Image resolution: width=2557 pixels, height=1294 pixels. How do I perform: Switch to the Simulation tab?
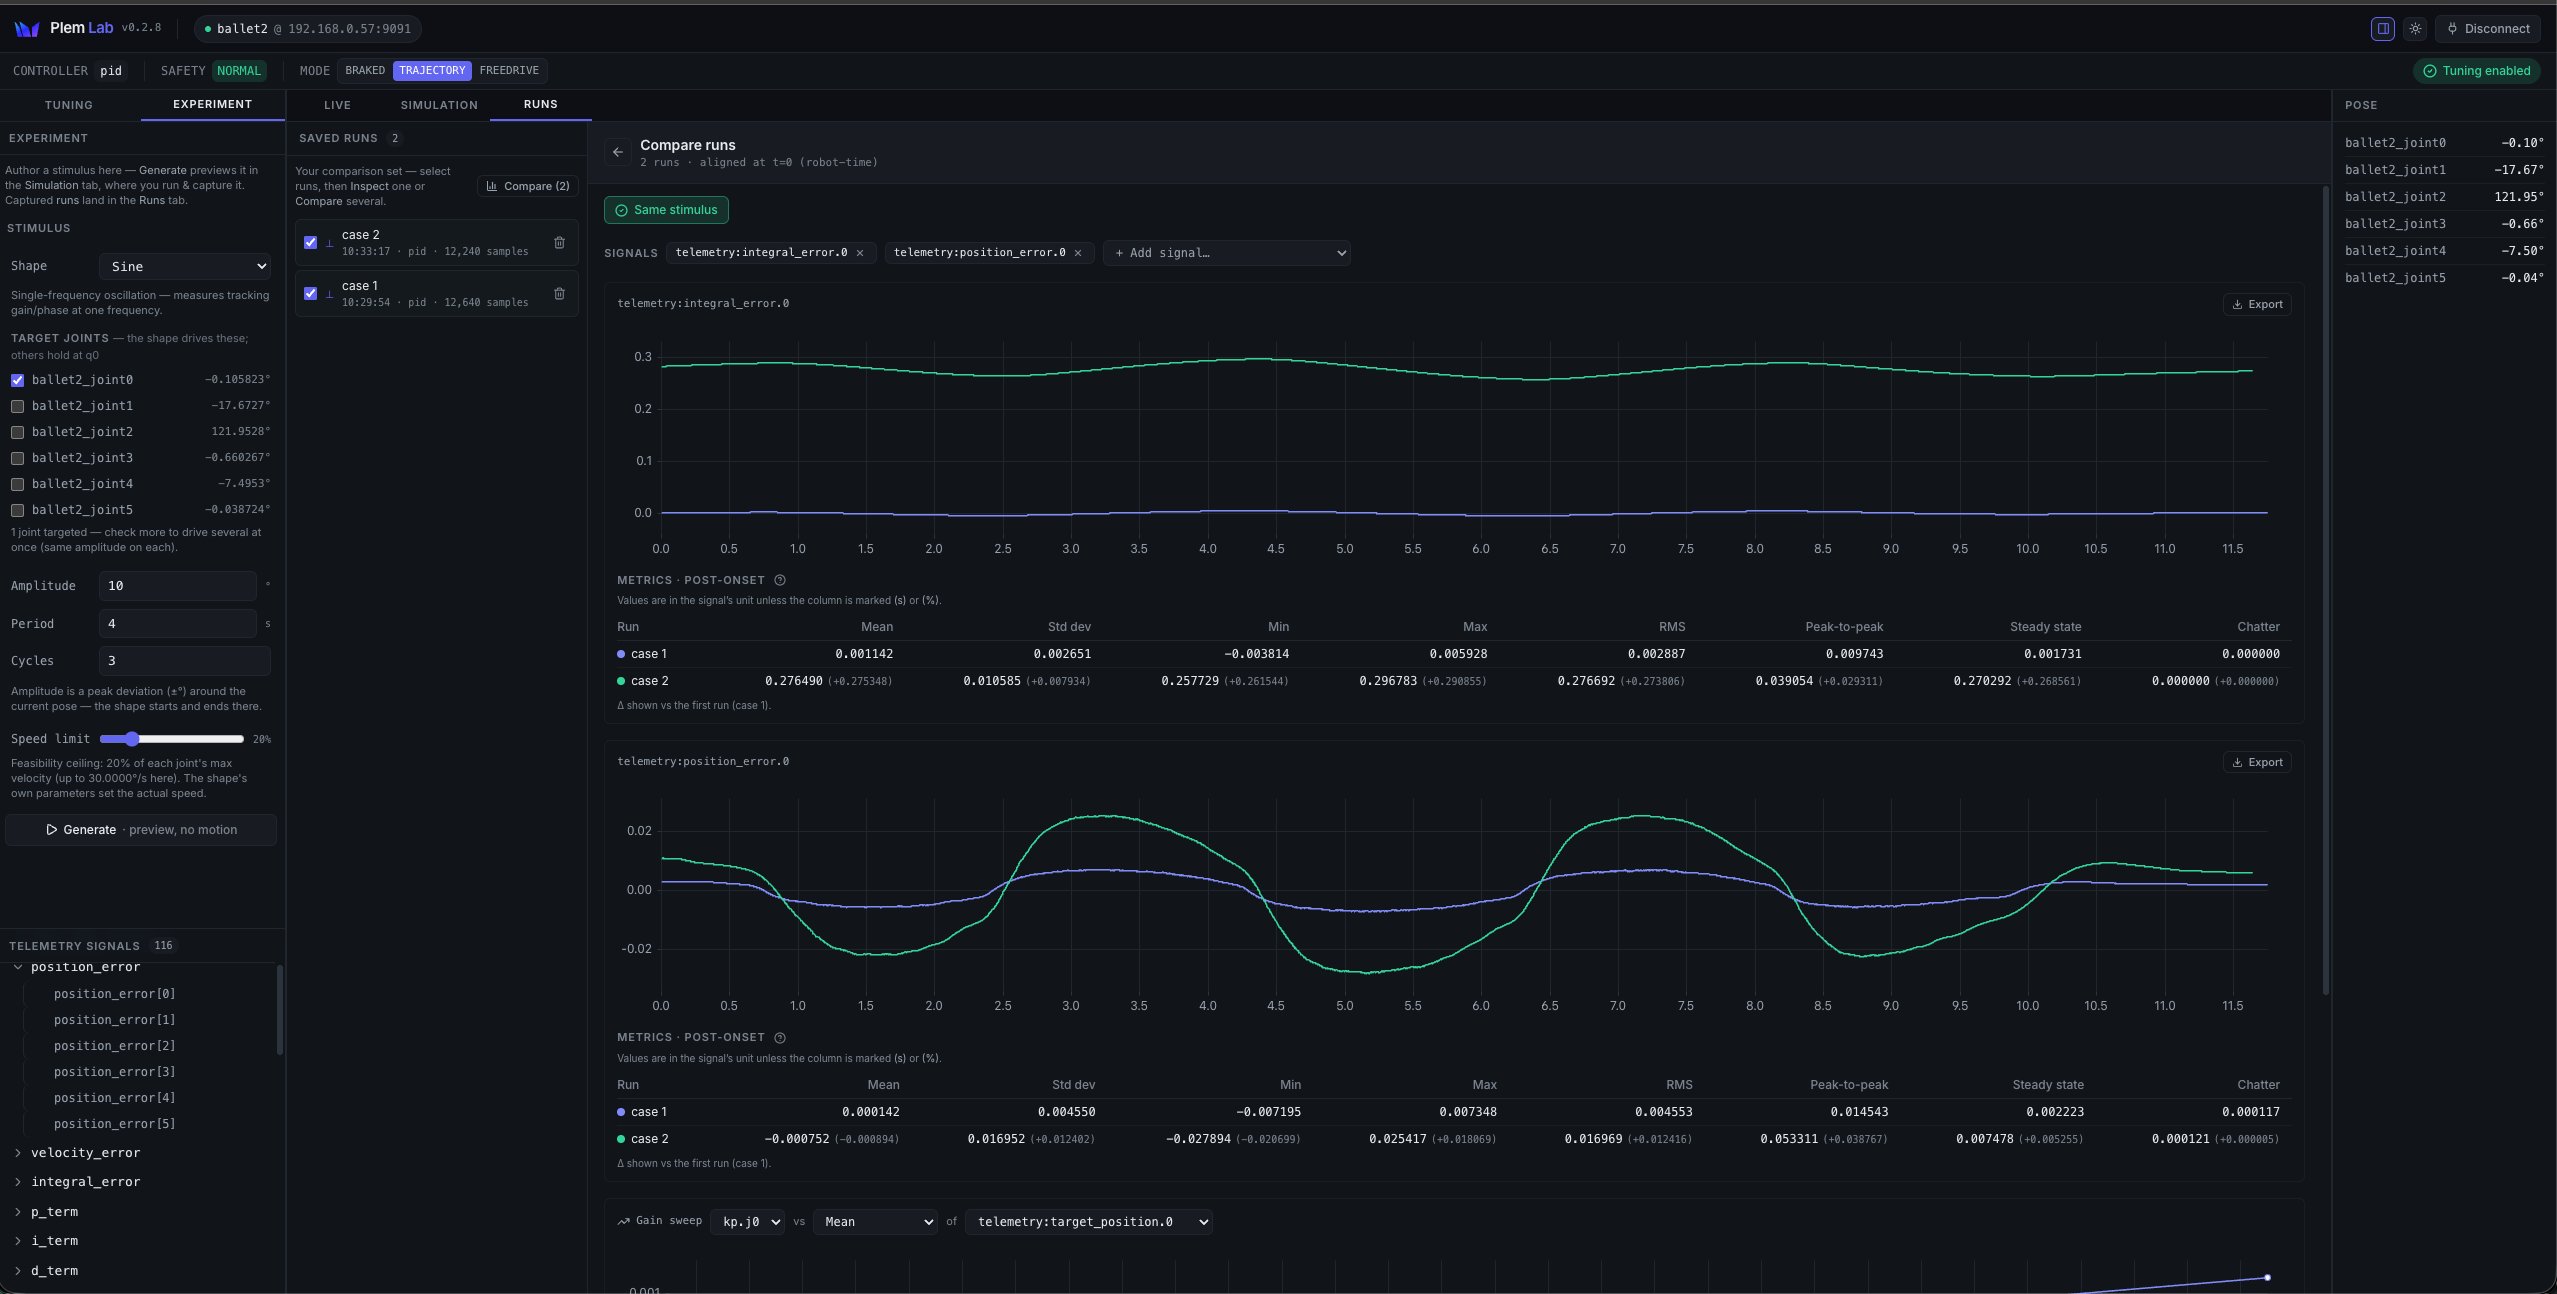[439, 105]
